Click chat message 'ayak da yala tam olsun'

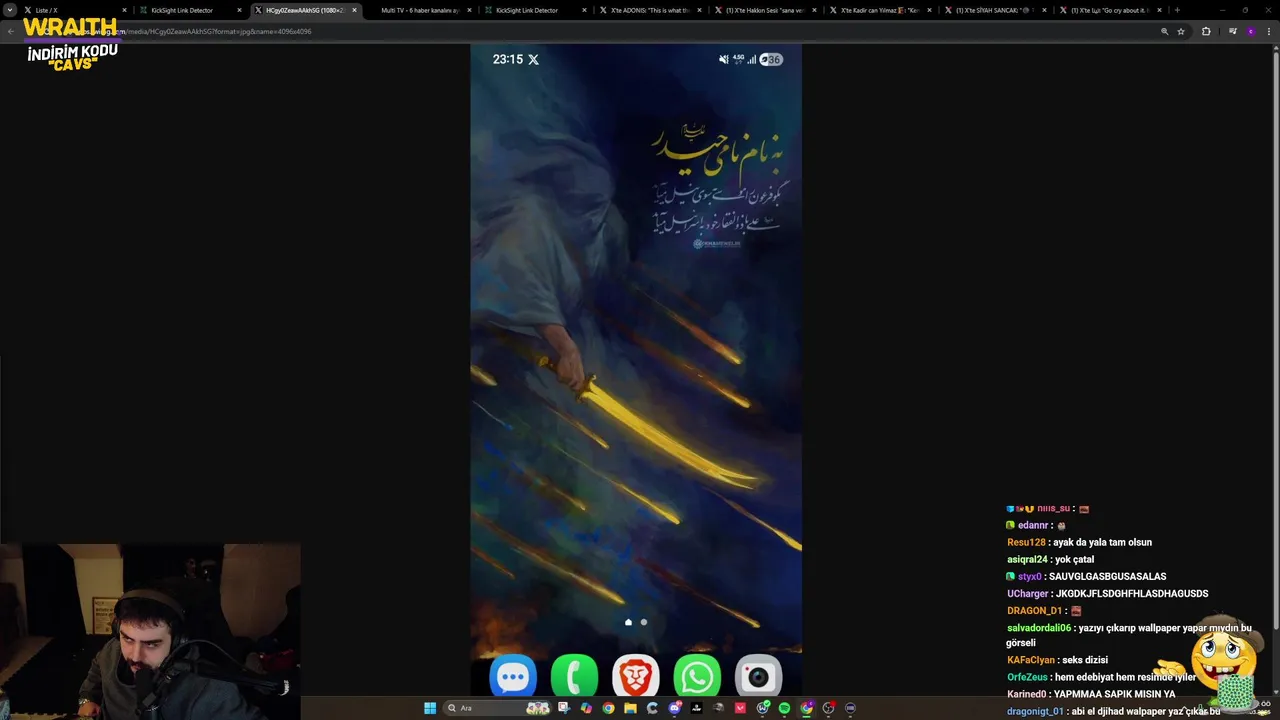[1102, 542]
